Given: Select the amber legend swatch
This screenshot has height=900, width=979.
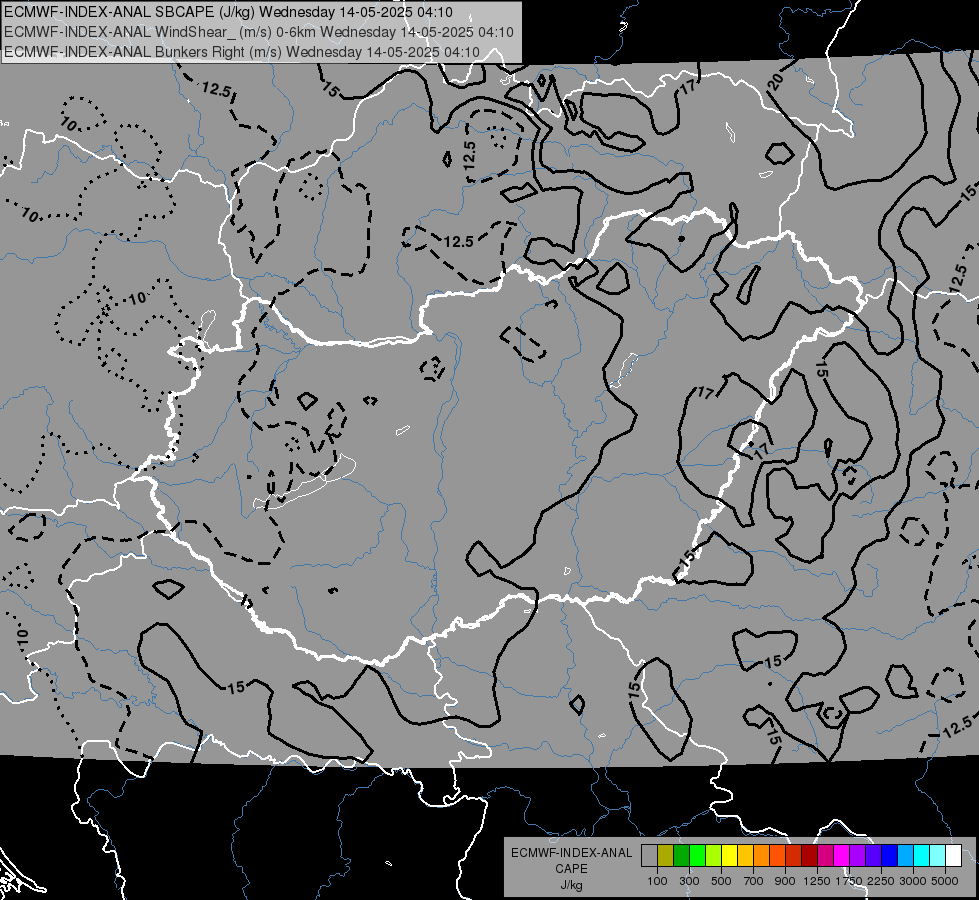Looking at the screenshot, I should (x=745, y=856).
